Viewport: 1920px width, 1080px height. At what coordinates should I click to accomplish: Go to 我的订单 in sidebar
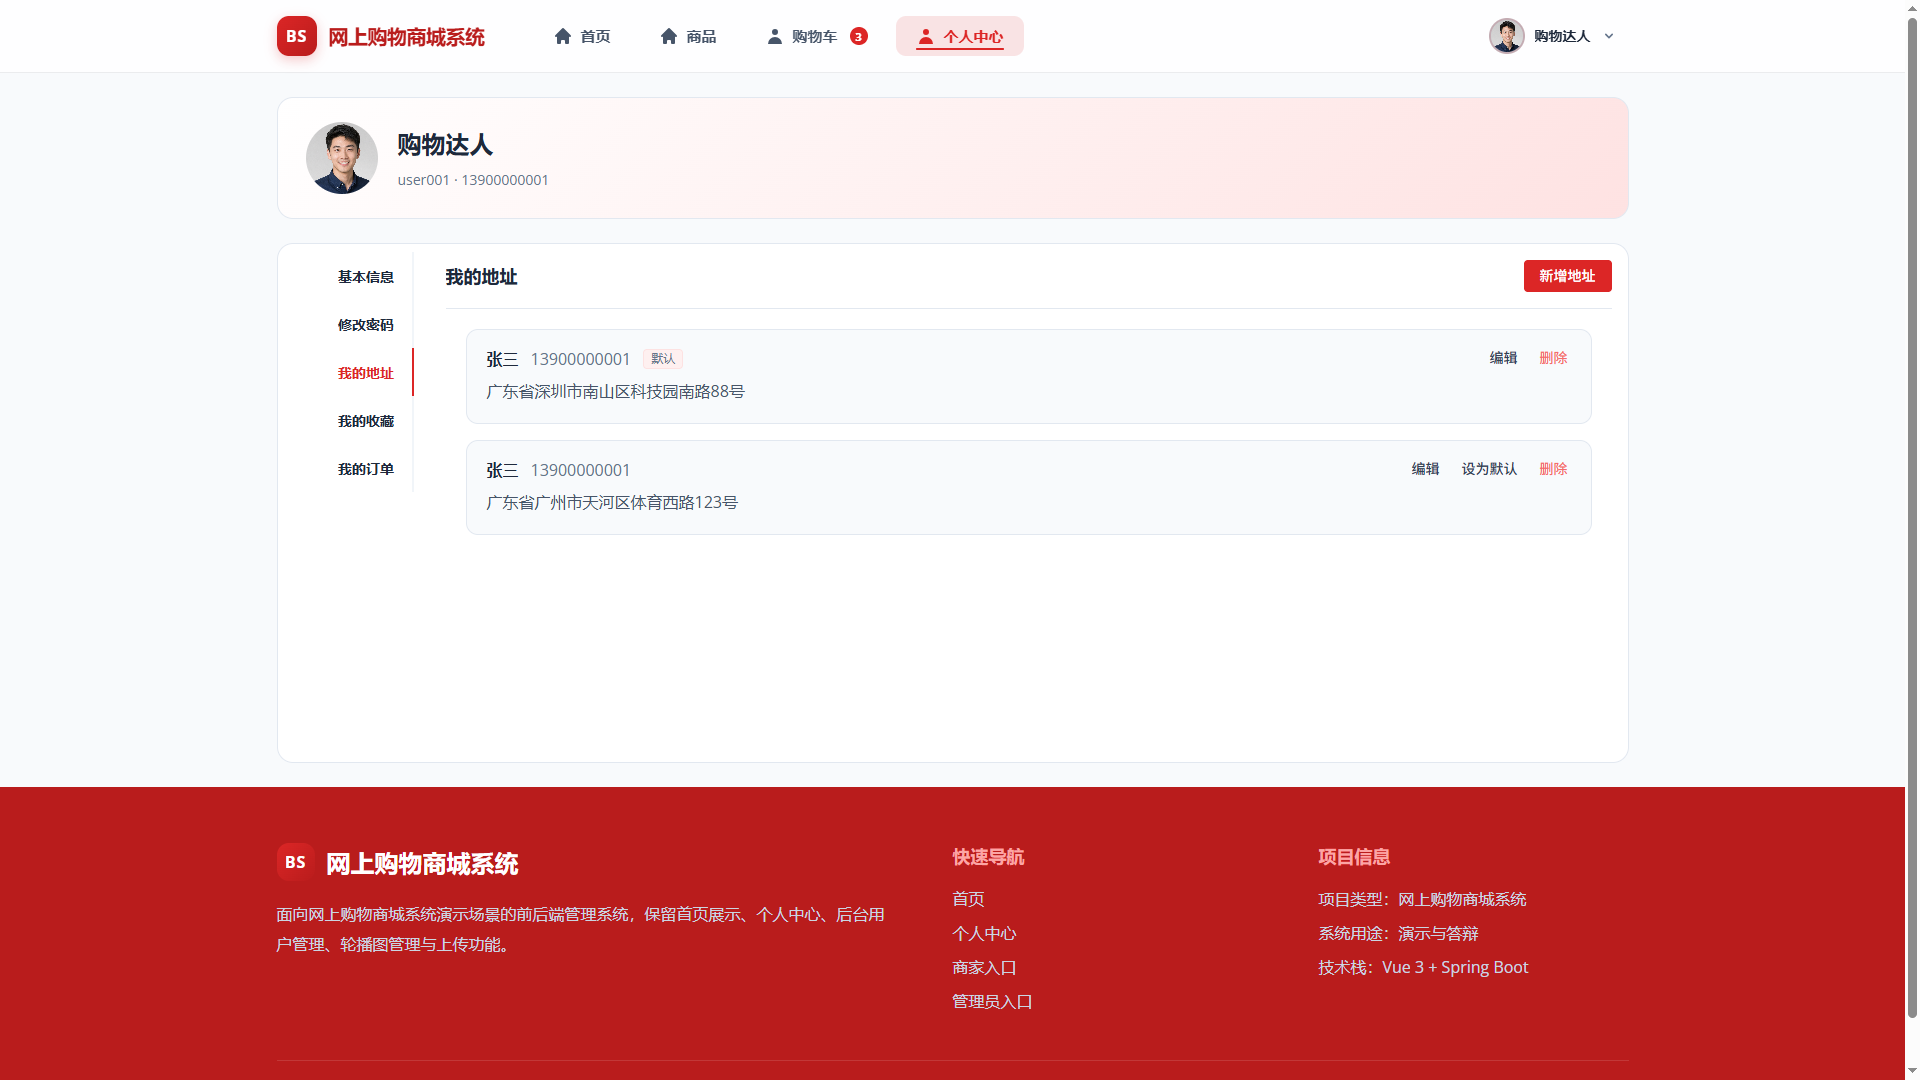[x=365, y=469]
